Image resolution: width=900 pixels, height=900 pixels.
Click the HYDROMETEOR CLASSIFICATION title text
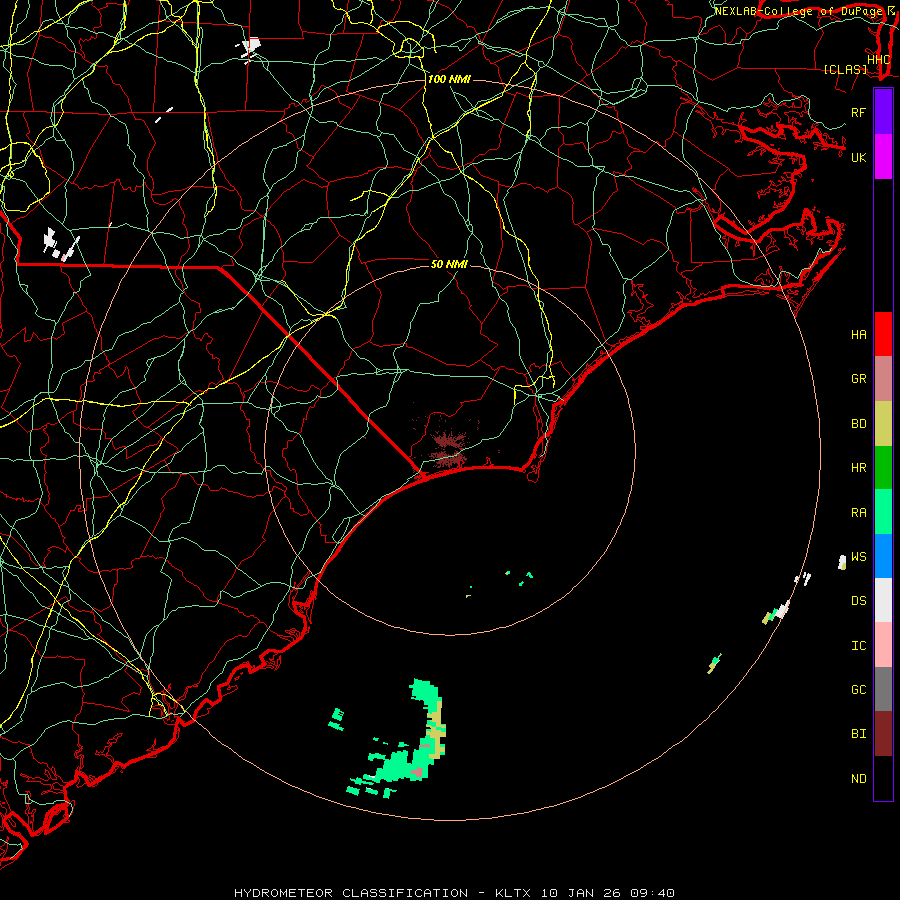[x=351, y=893]
